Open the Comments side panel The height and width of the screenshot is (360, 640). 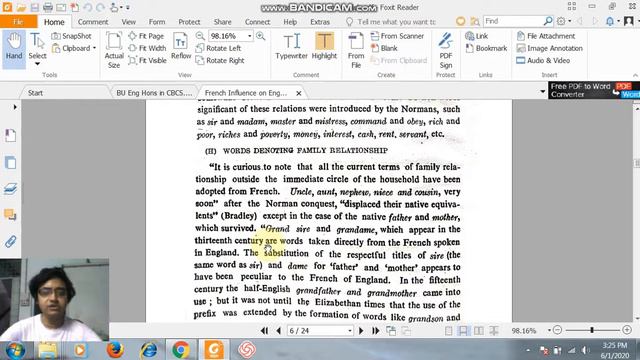[x=10, y=215]
